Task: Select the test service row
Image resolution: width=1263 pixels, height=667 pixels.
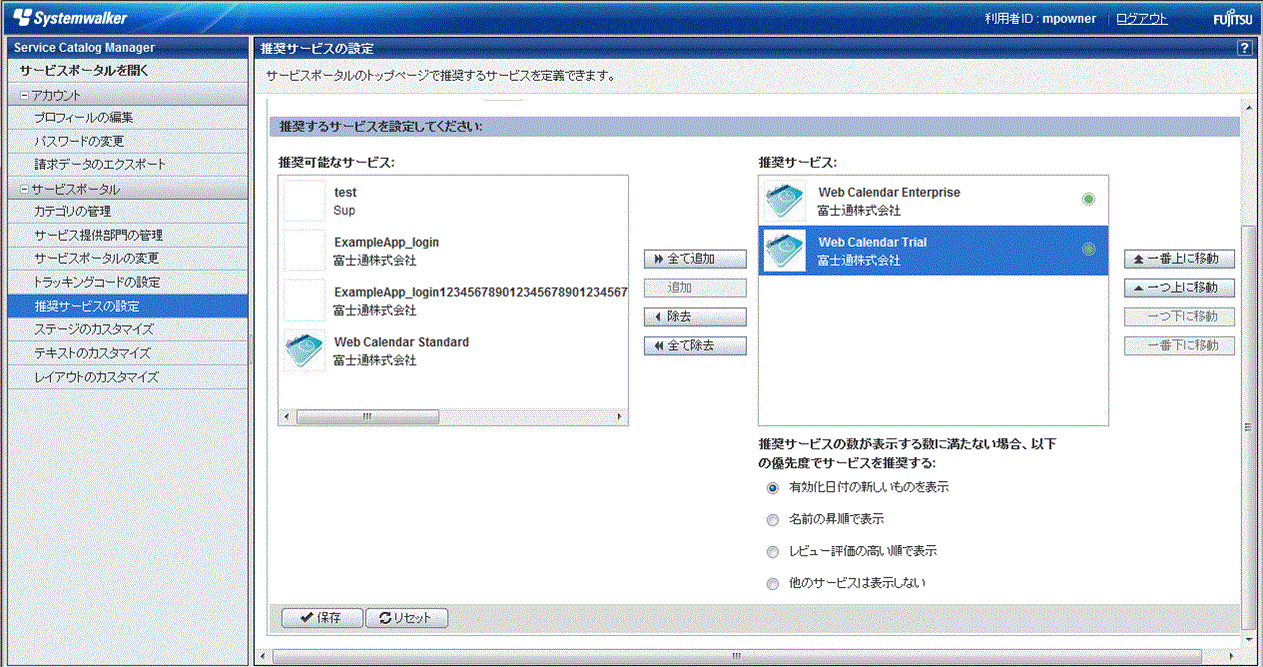Action: (x=453, y=201)
